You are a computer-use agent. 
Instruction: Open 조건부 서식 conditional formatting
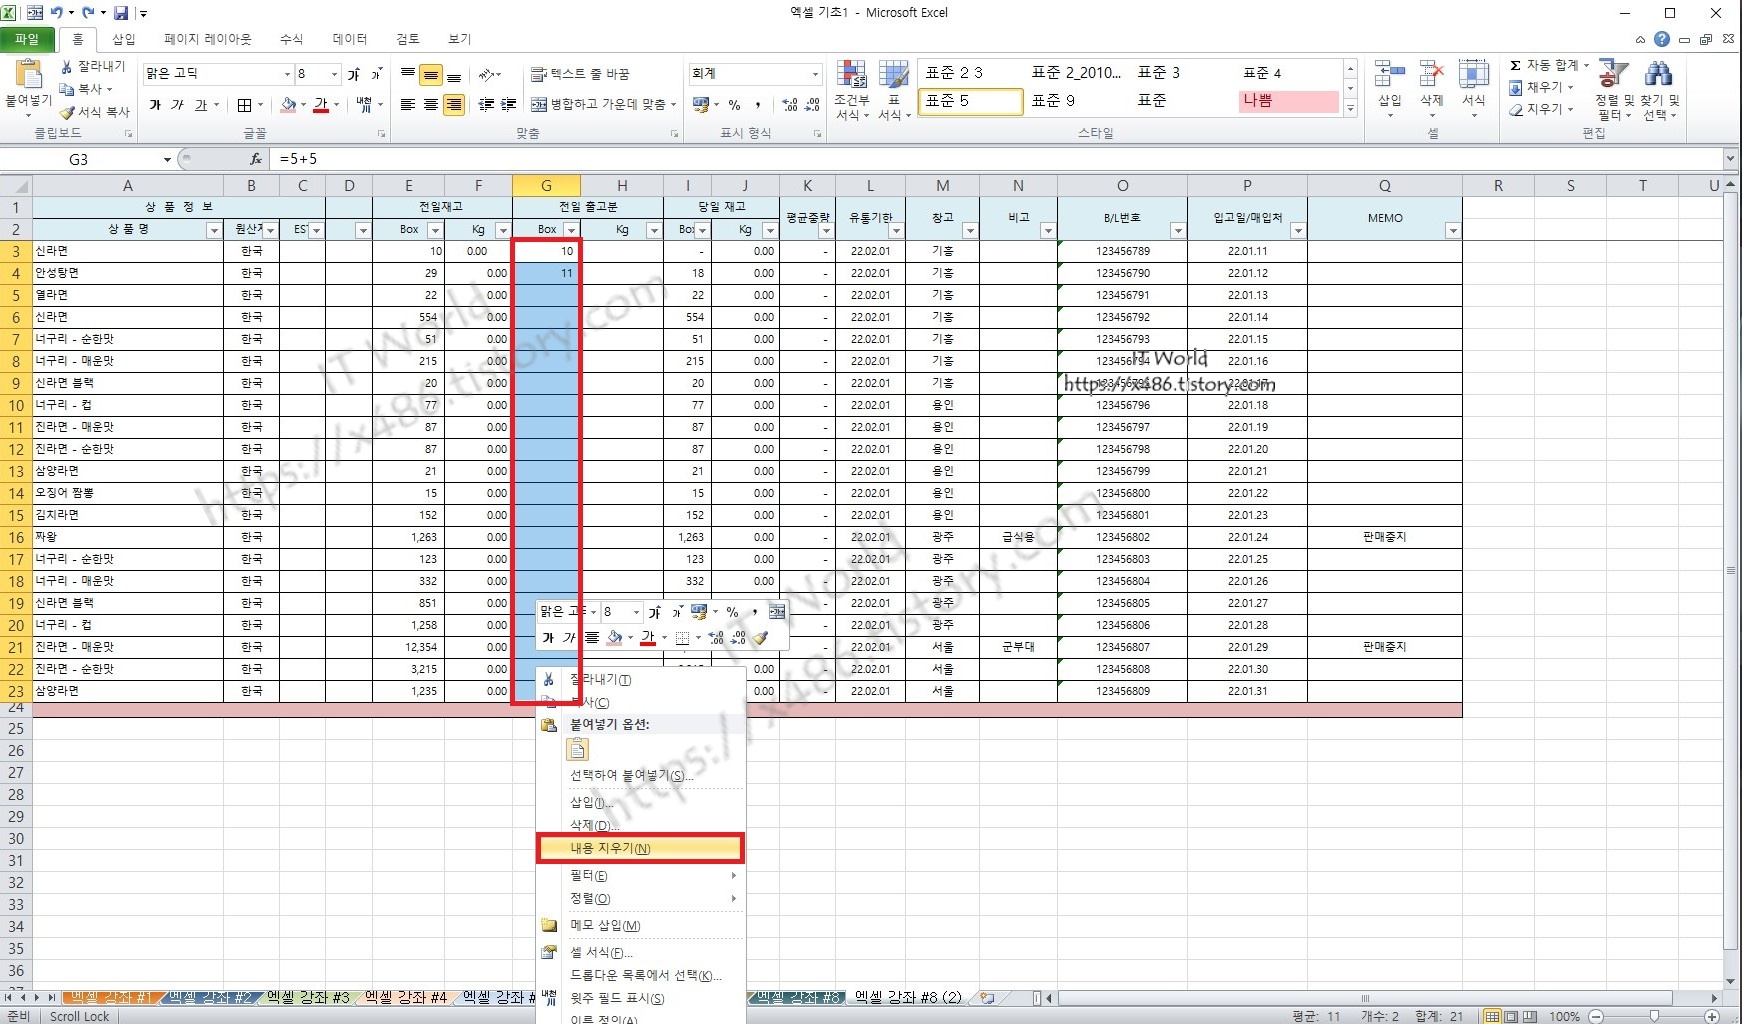coord(852,90)
